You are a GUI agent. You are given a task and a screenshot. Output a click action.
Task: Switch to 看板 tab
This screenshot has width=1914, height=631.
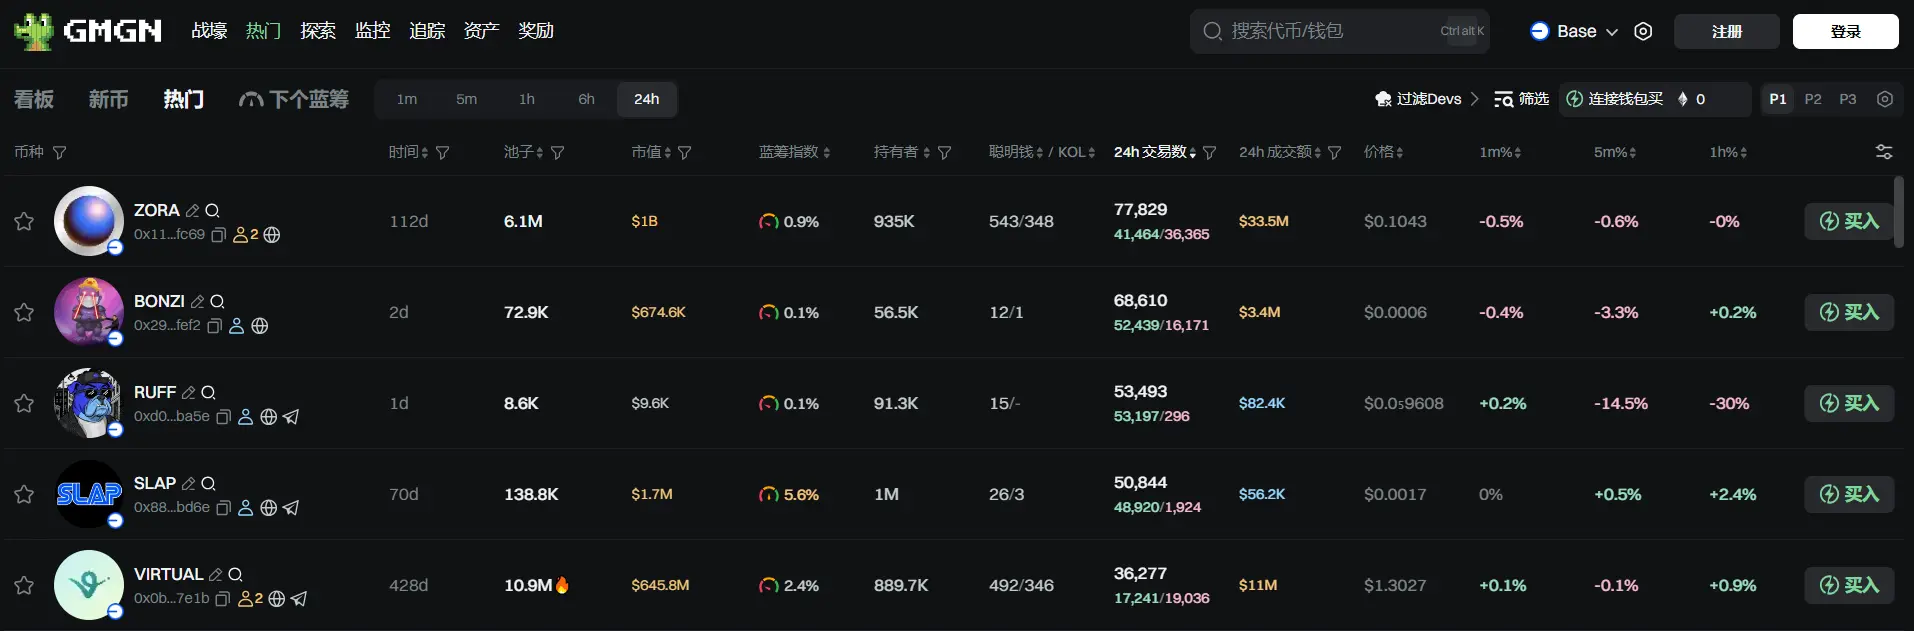click(34, 99)
